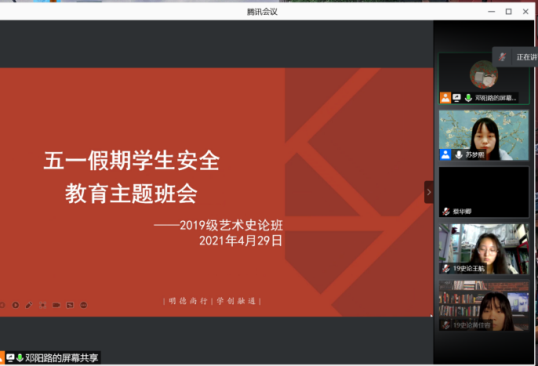Click the date 2021年4月29日 on the slide
The height and width of the screenshot is (366, 538).
241,240
